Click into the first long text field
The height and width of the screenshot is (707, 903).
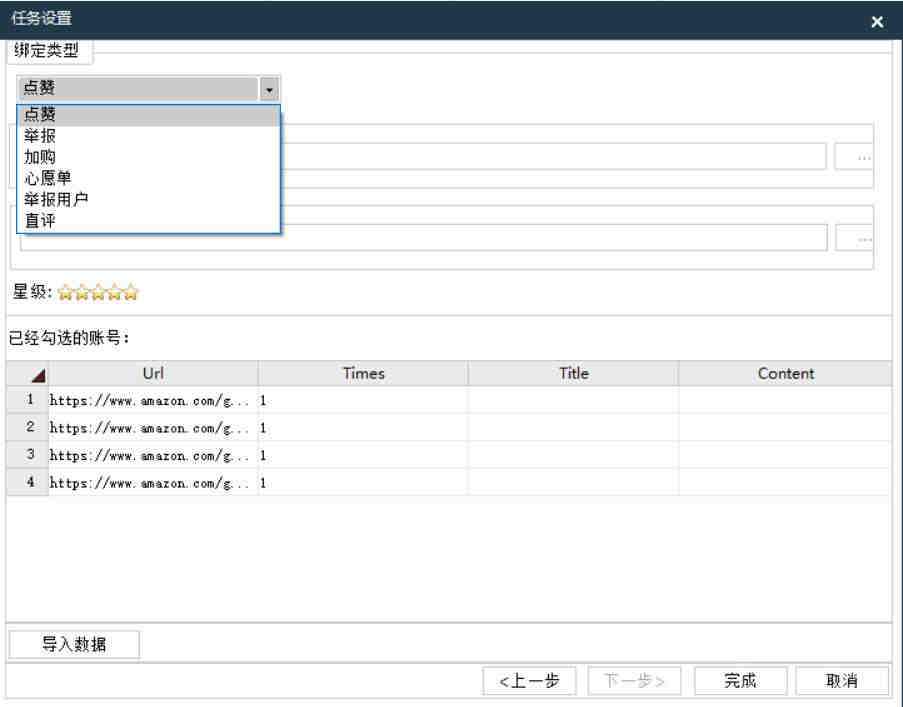point(553,157)
